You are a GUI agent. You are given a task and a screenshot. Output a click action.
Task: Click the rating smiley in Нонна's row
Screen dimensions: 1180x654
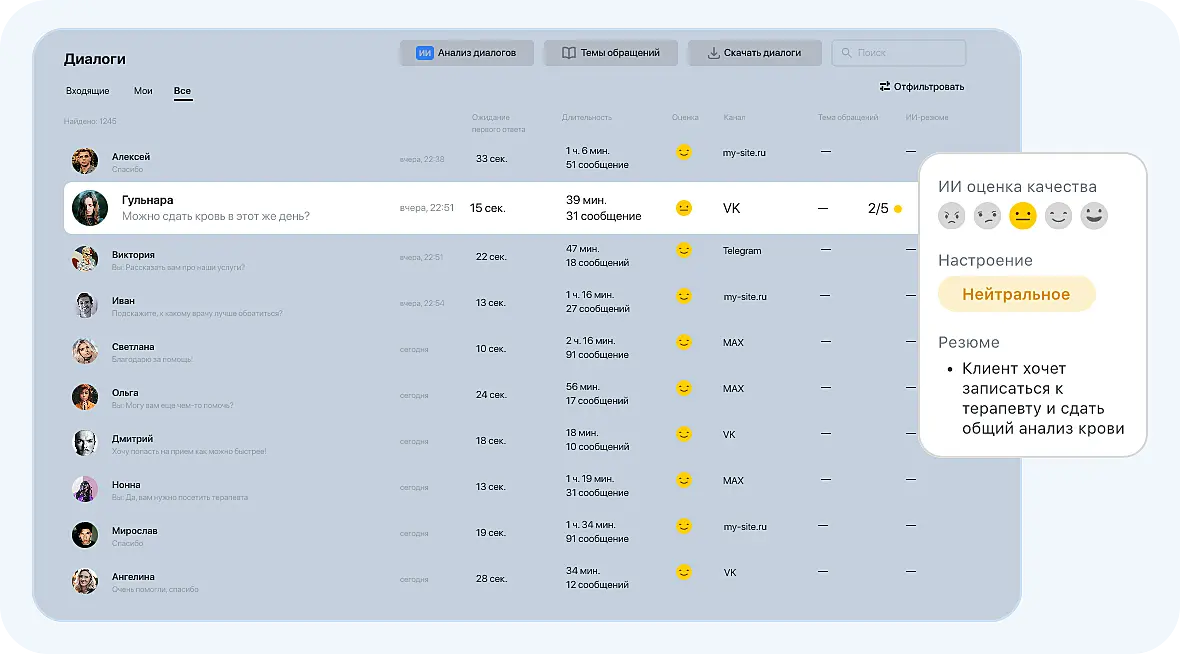coord(683,480)
